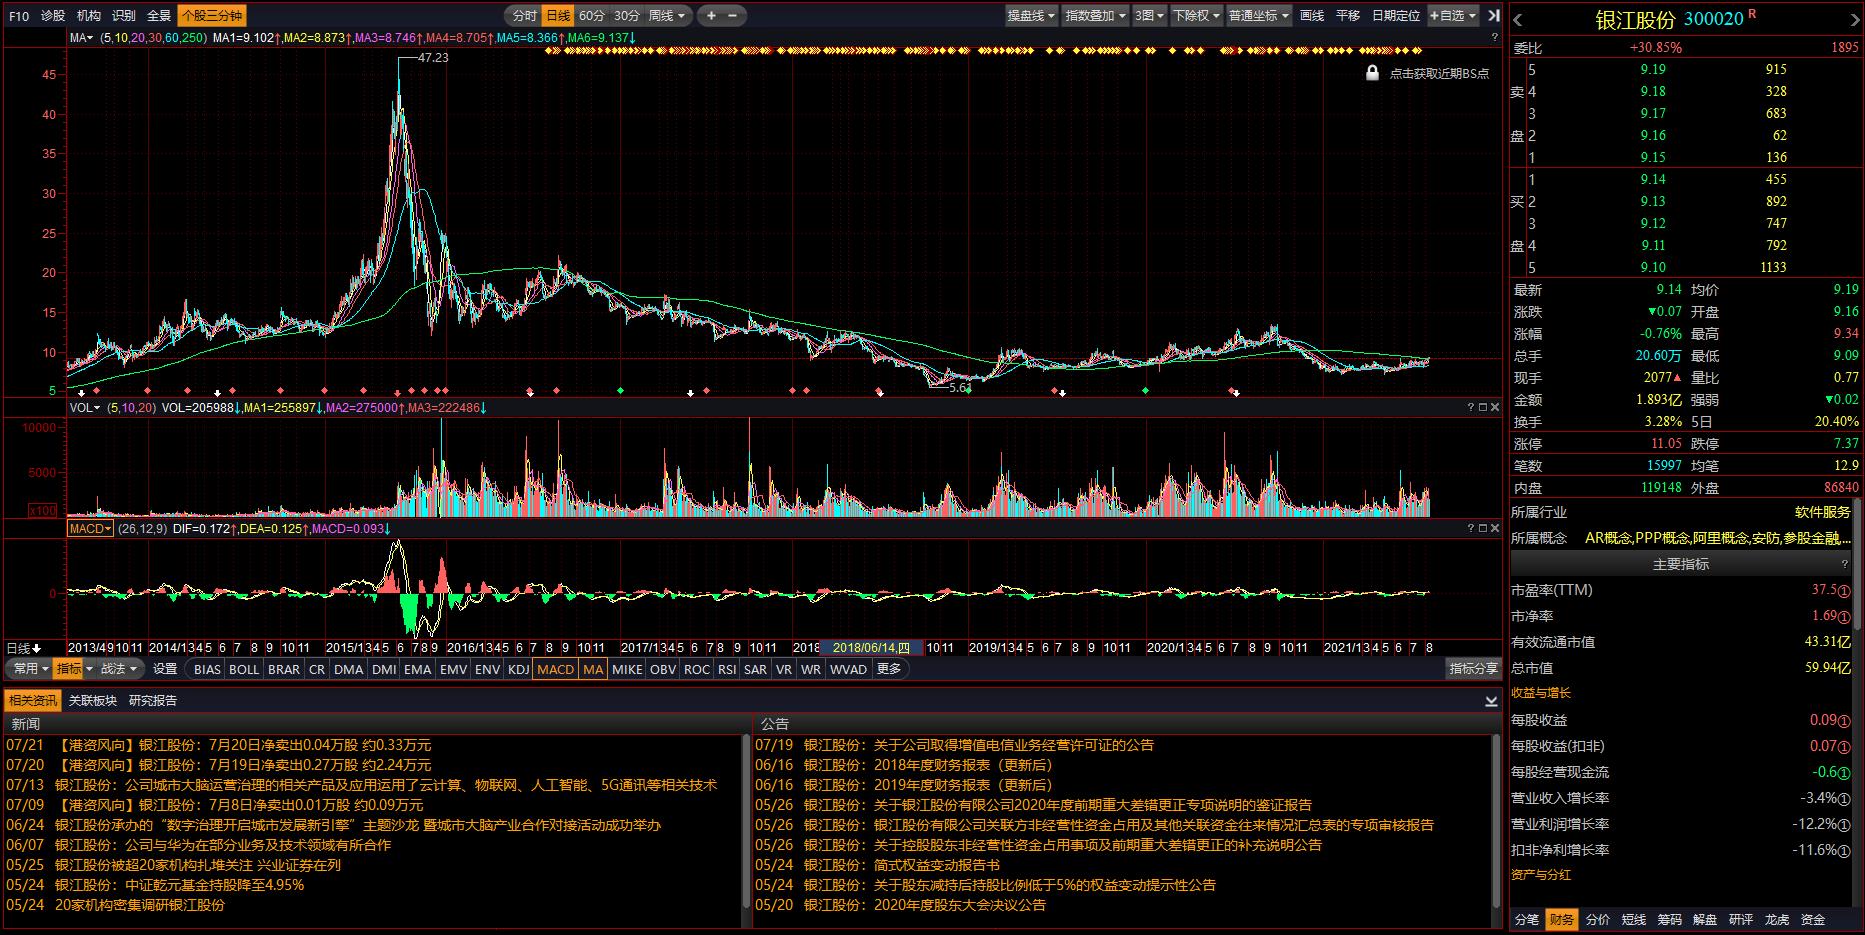Click the 日期定位 button
This screenshot has height=935, width=1865.
pyautogui.click(x=1395, y=15)
